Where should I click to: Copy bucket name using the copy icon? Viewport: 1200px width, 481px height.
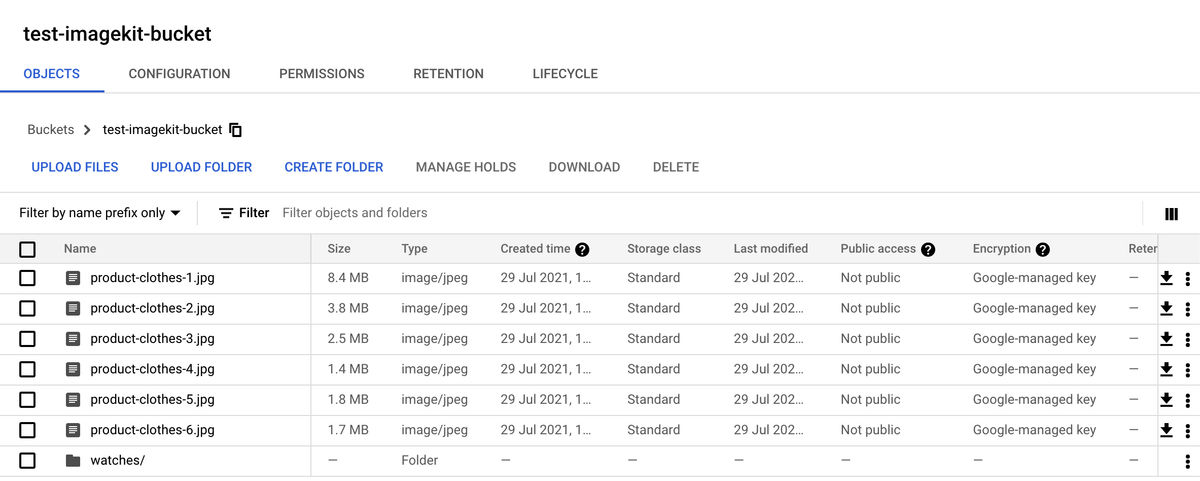[236, 130]
